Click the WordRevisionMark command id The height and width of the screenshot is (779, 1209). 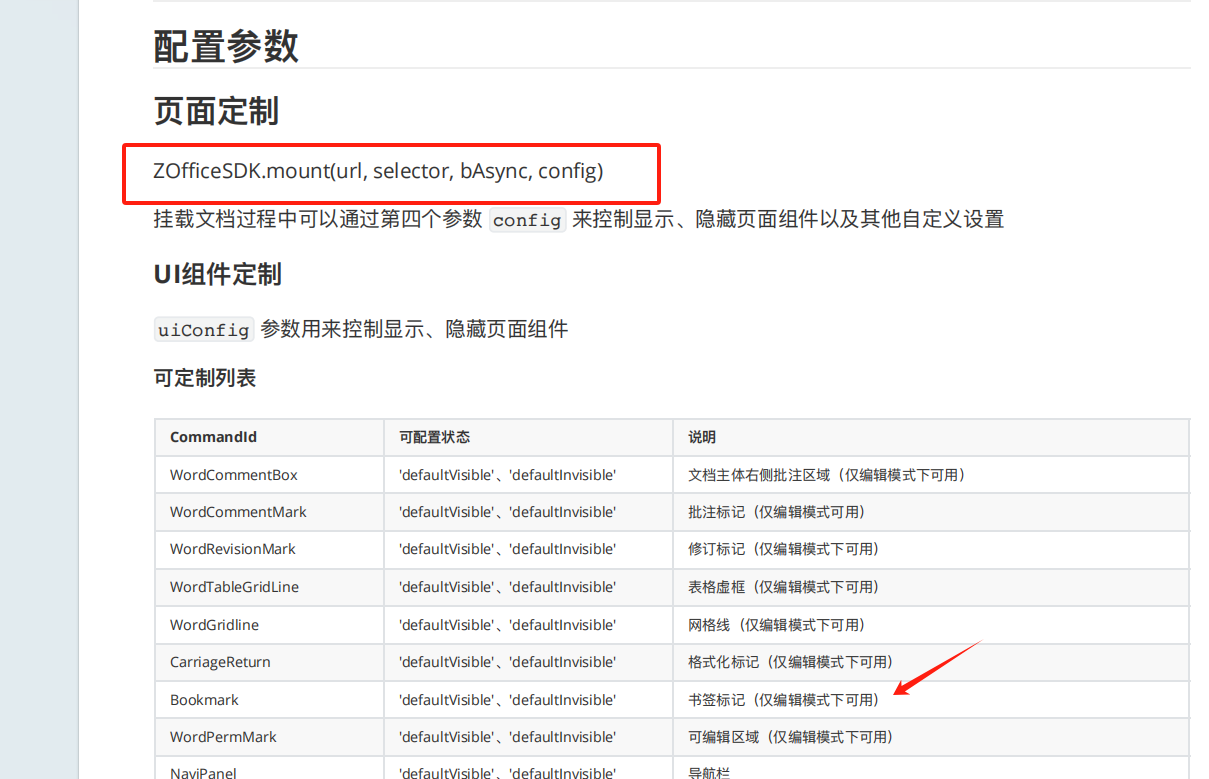[233, 549]
